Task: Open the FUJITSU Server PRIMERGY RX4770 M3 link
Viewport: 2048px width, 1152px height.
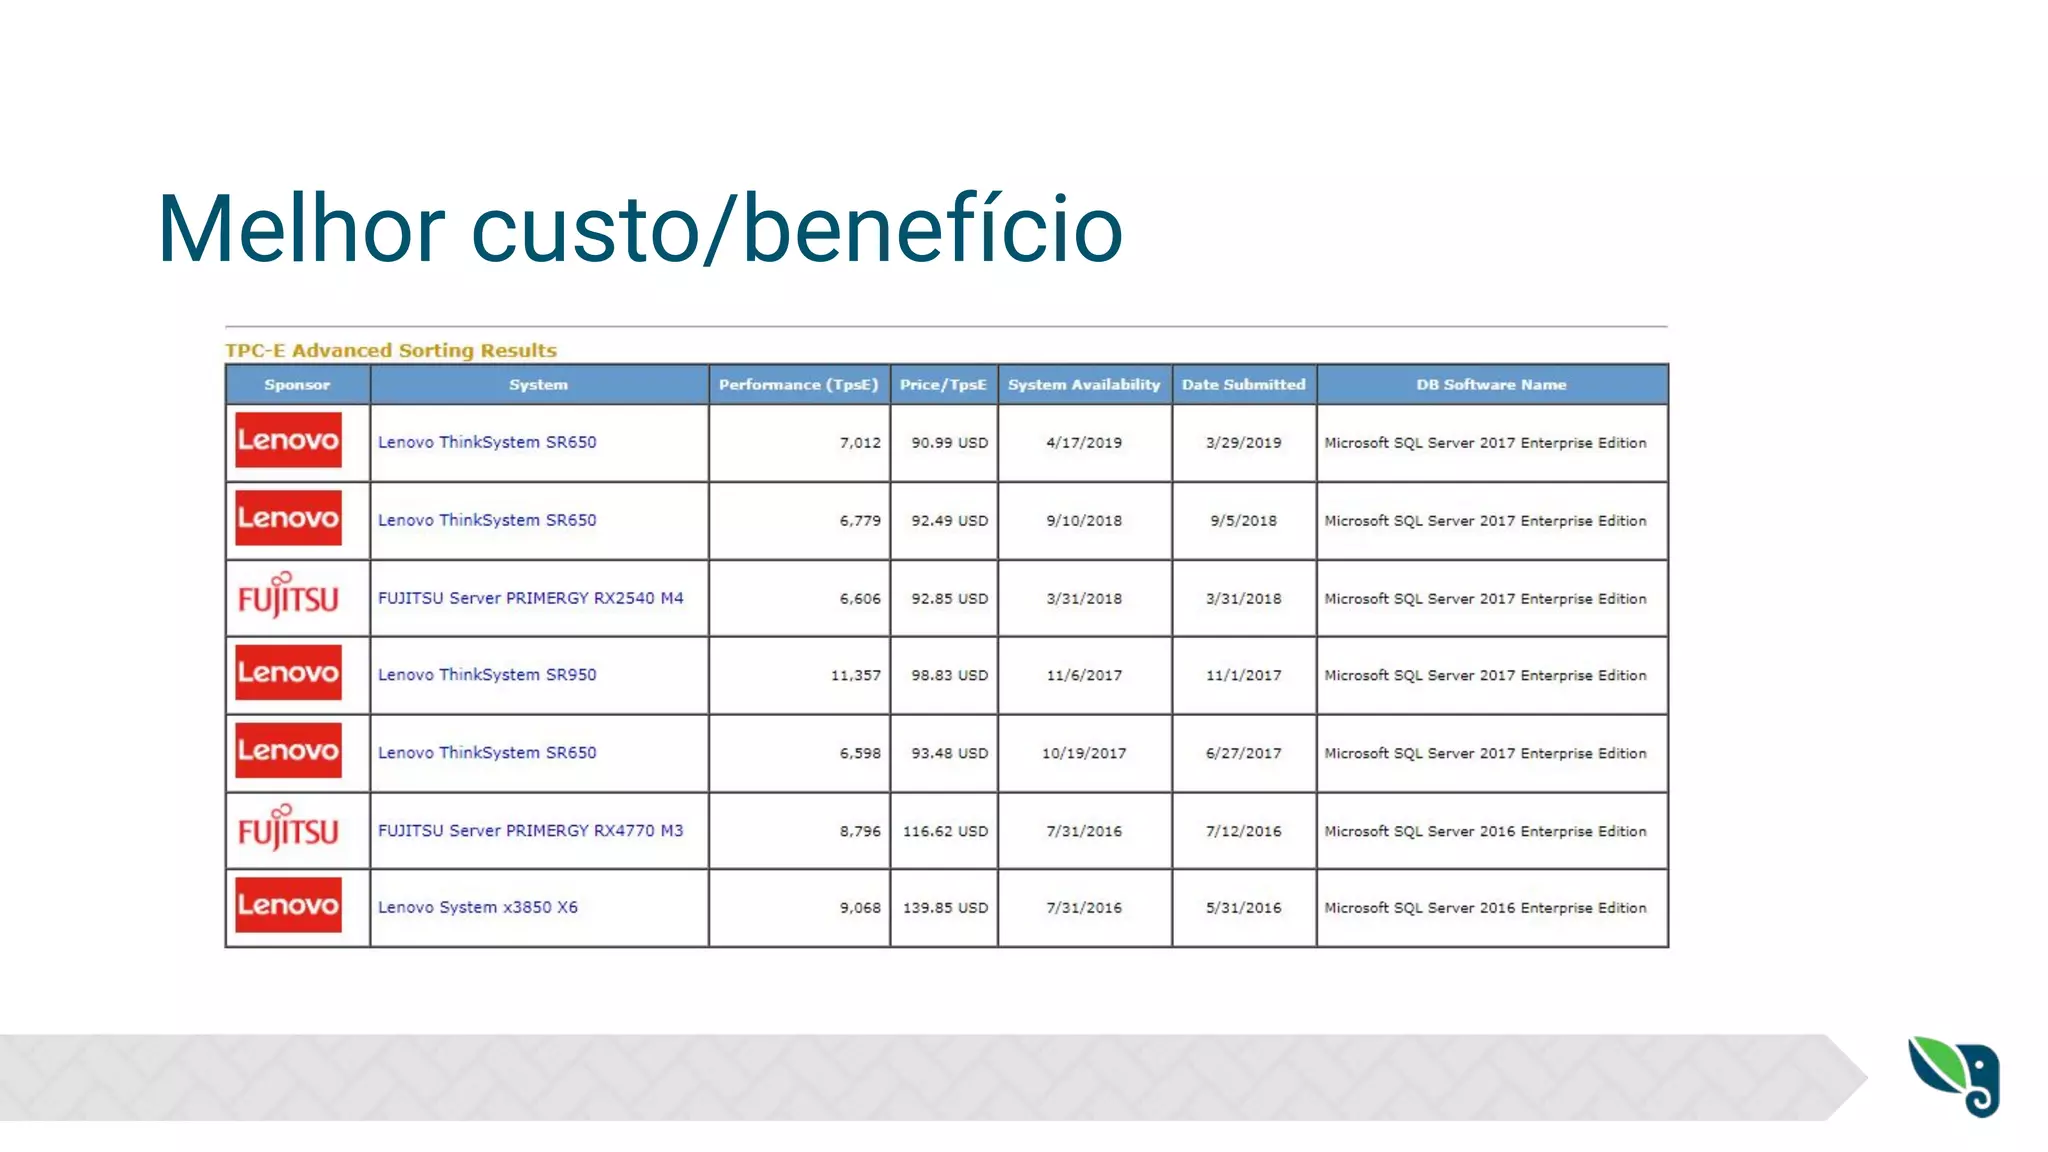Action: (531, 831)
